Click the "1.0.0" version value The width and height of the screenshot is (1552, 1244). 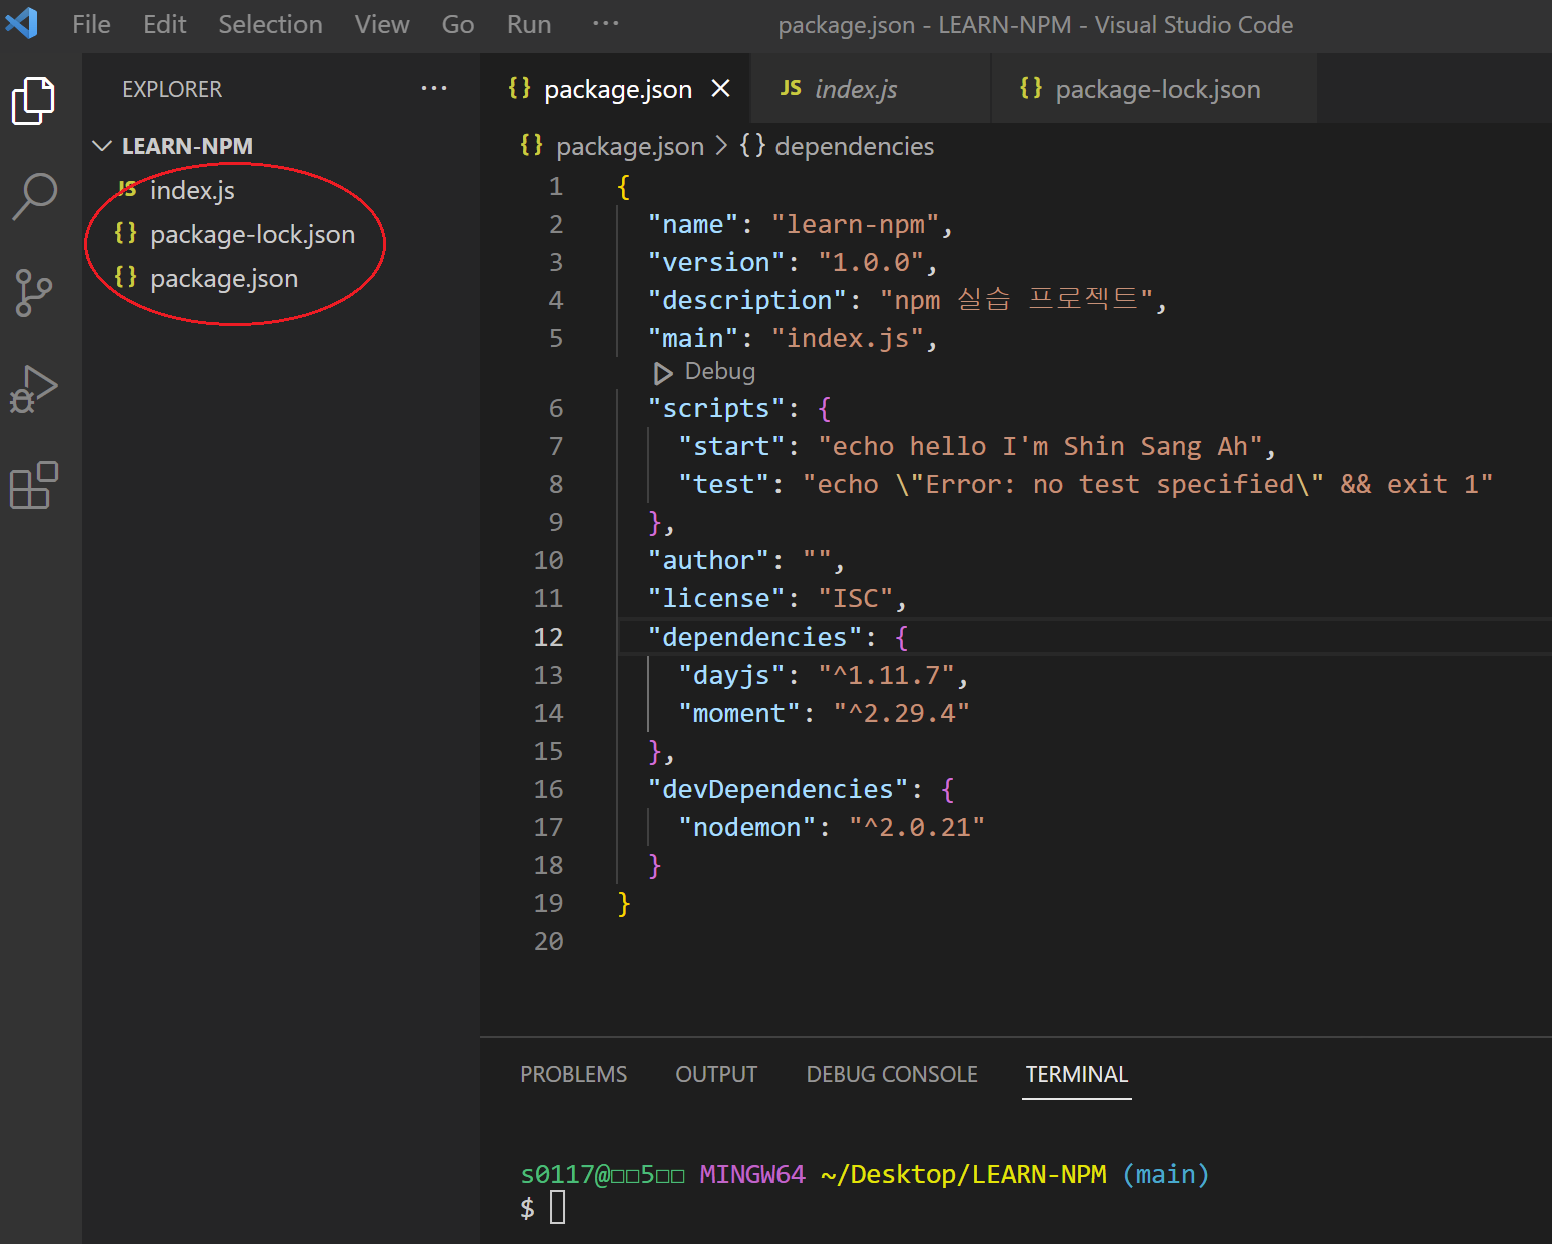pos(870,262)
